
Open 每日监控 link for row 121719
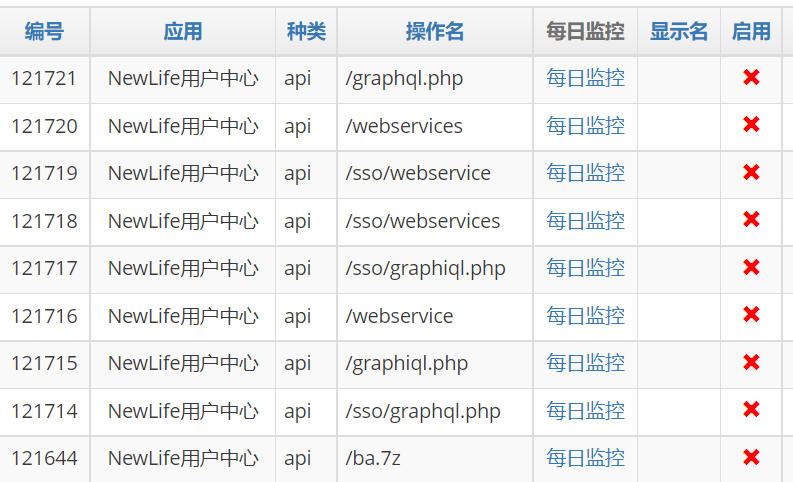tap(585, 173)
